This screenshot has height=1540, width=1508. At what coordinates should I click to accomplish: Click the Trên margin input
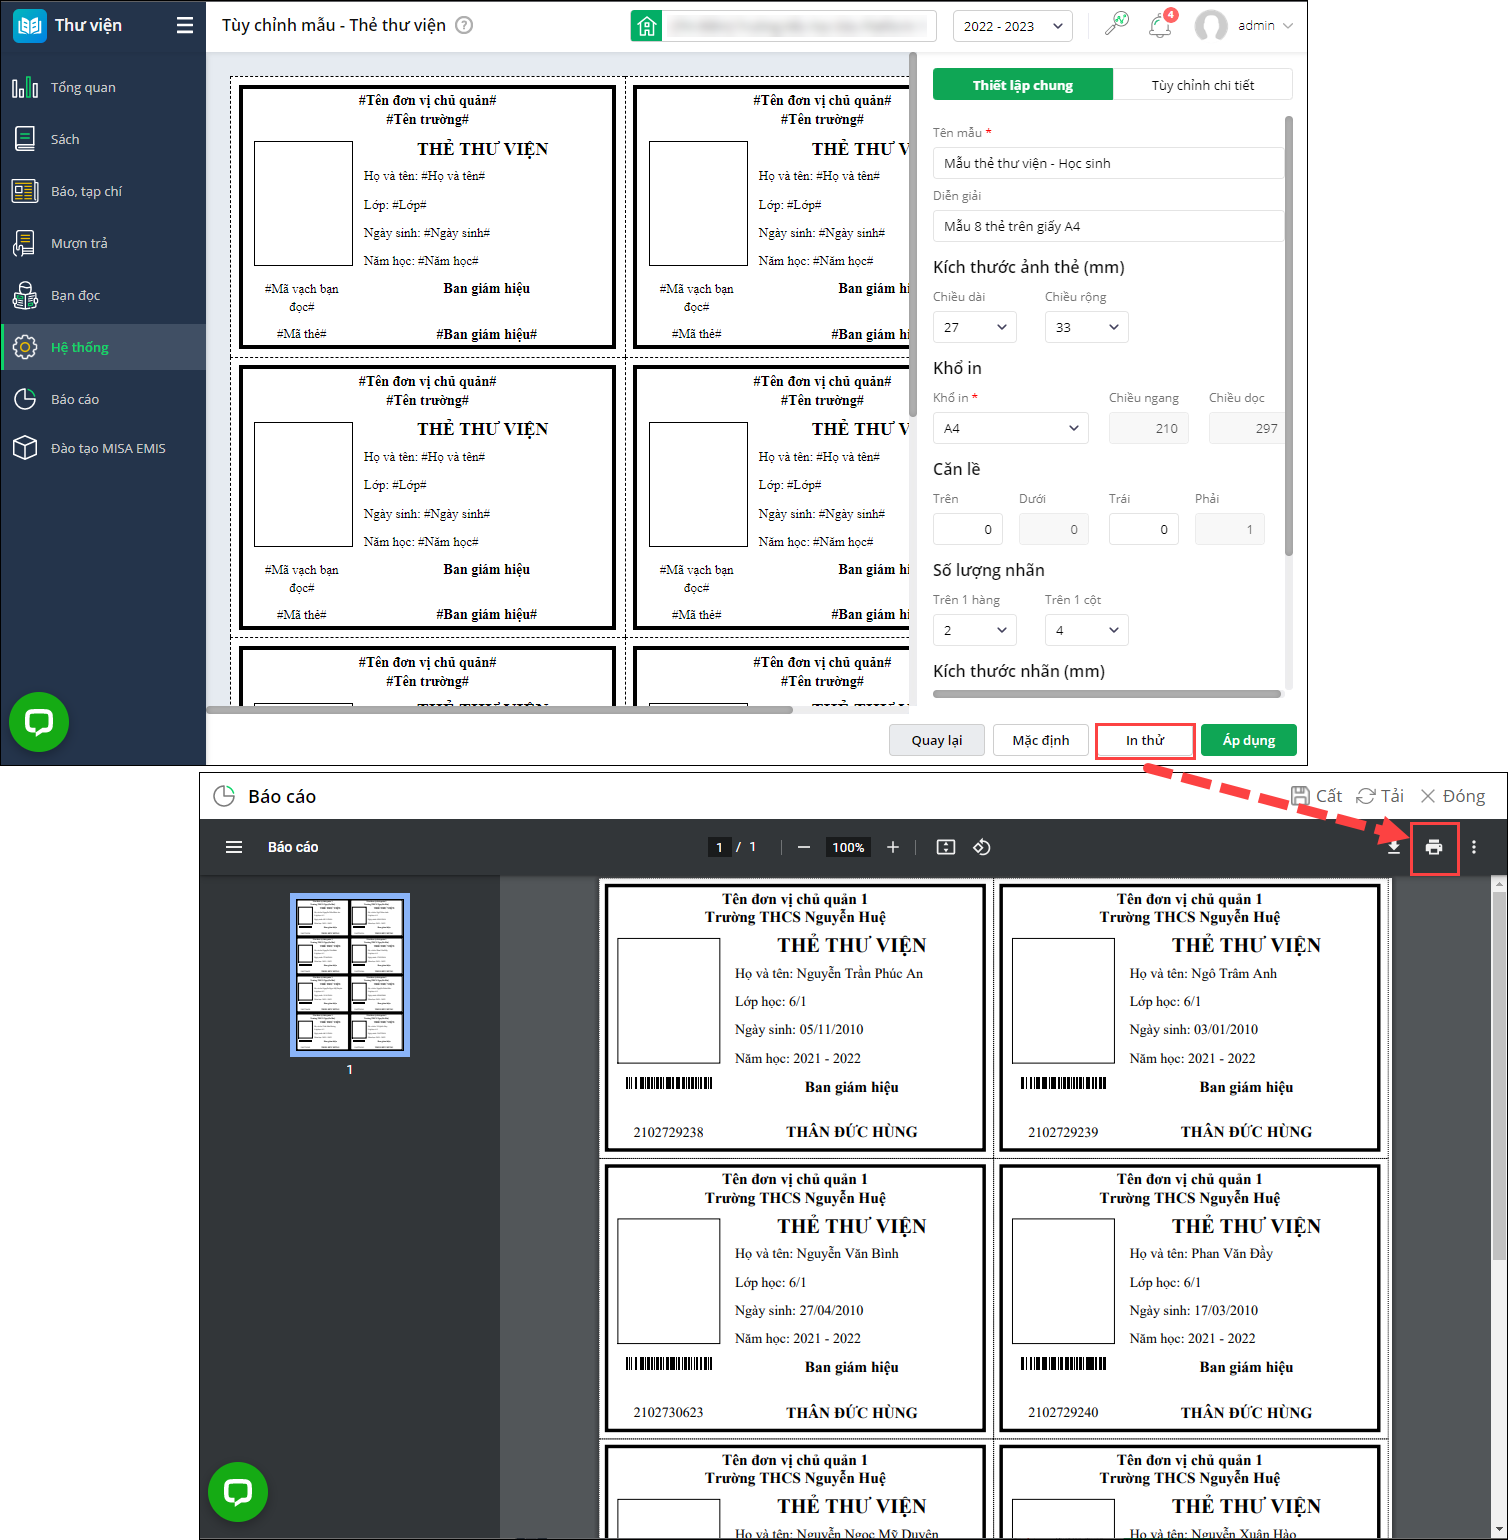coord(968,529)
